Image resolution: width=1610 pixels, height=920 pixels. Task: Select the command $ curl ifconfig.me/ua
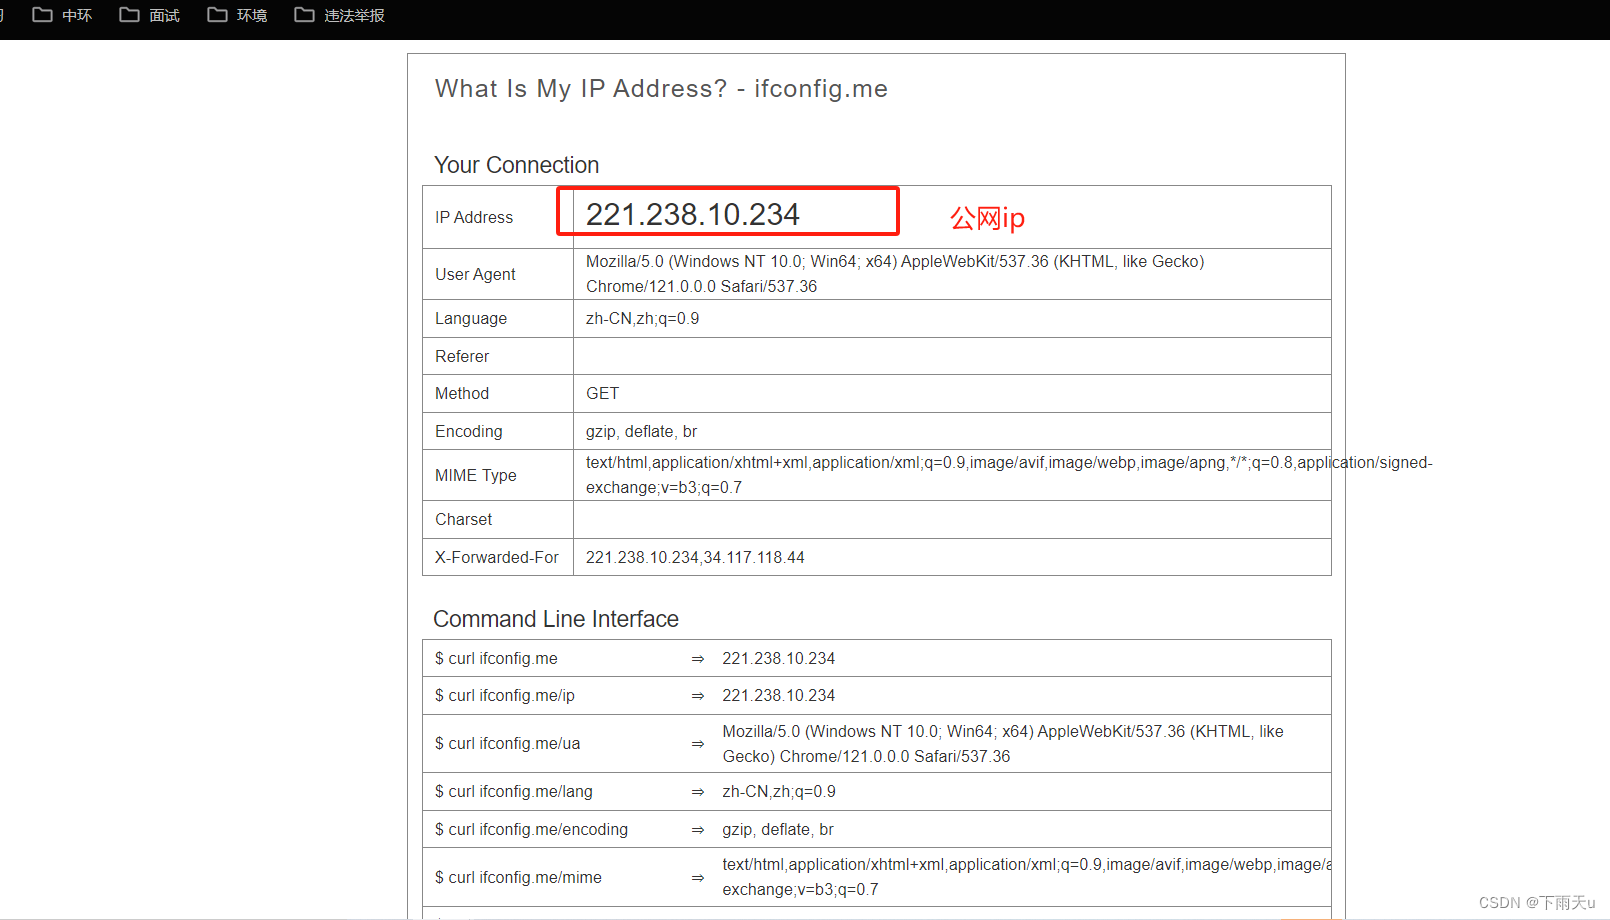click(x=507, y=743)
